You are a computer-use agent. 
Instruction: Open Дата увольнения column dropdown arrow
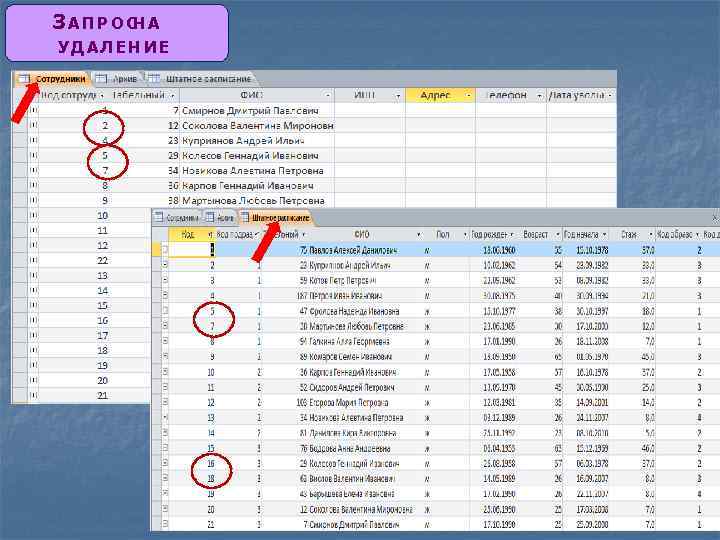click(x=610, y=96)
